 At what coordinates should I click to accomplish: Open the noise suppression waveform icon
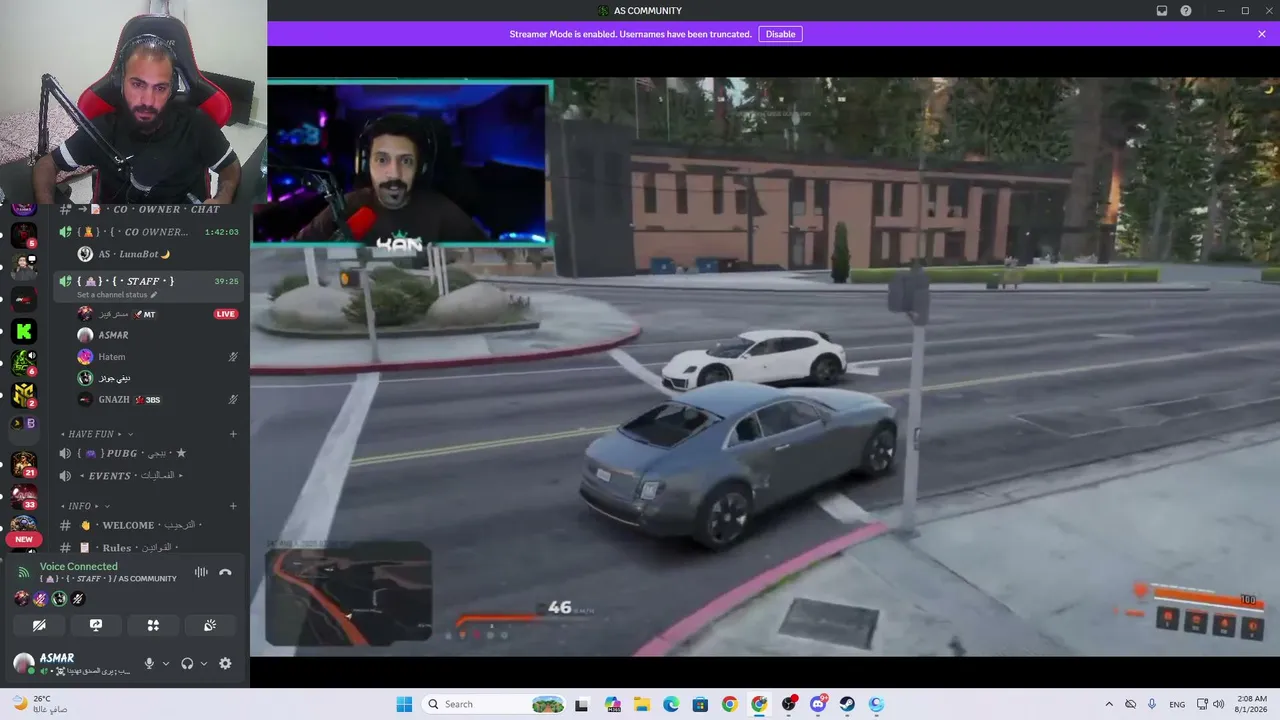point(201,572)
